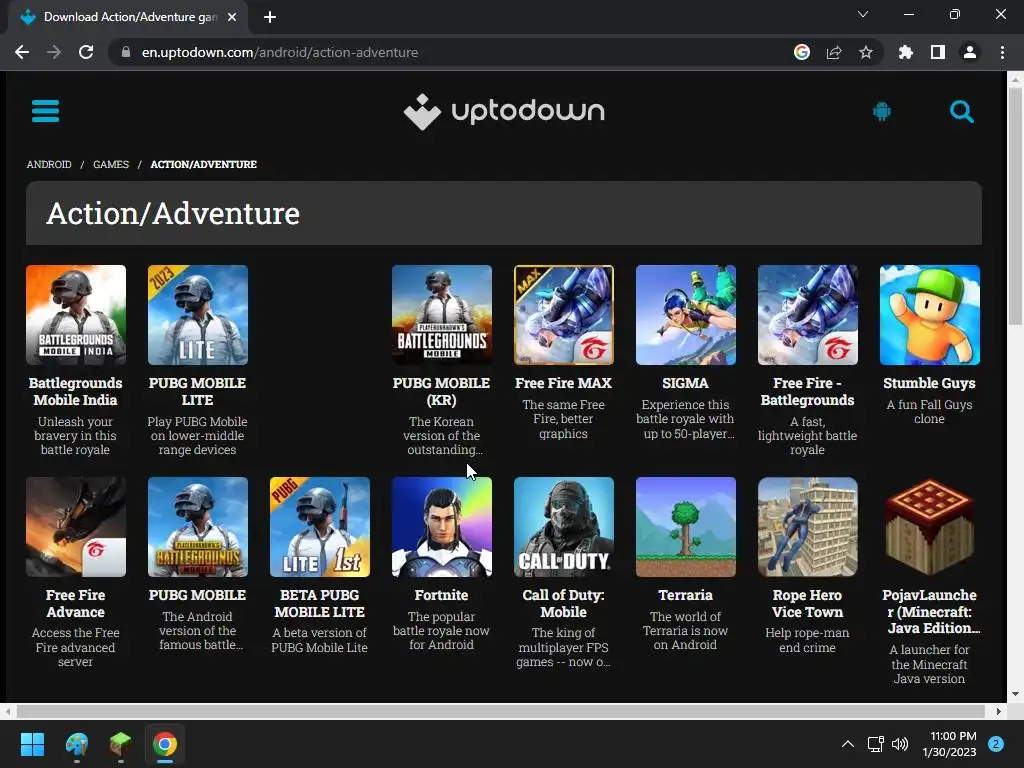Open the notification center badge
This screenshot has height=768, width=1024.
(996, 744)
